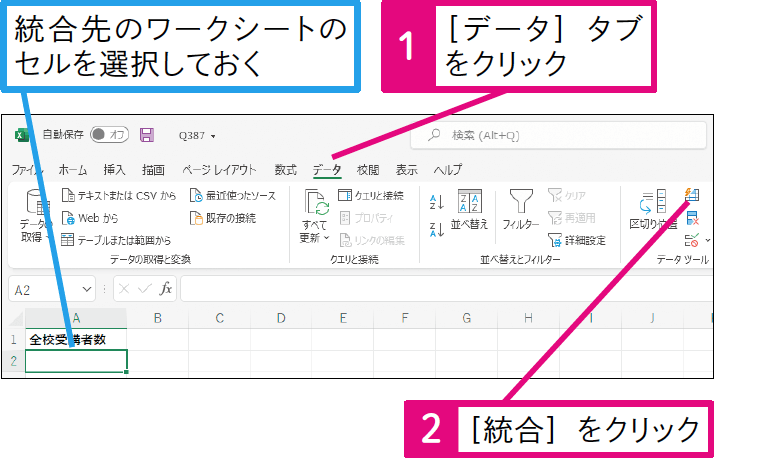Switch to the 表示 tab
Image resolution: width=783 pixels, height=458 pixels.
406,170
